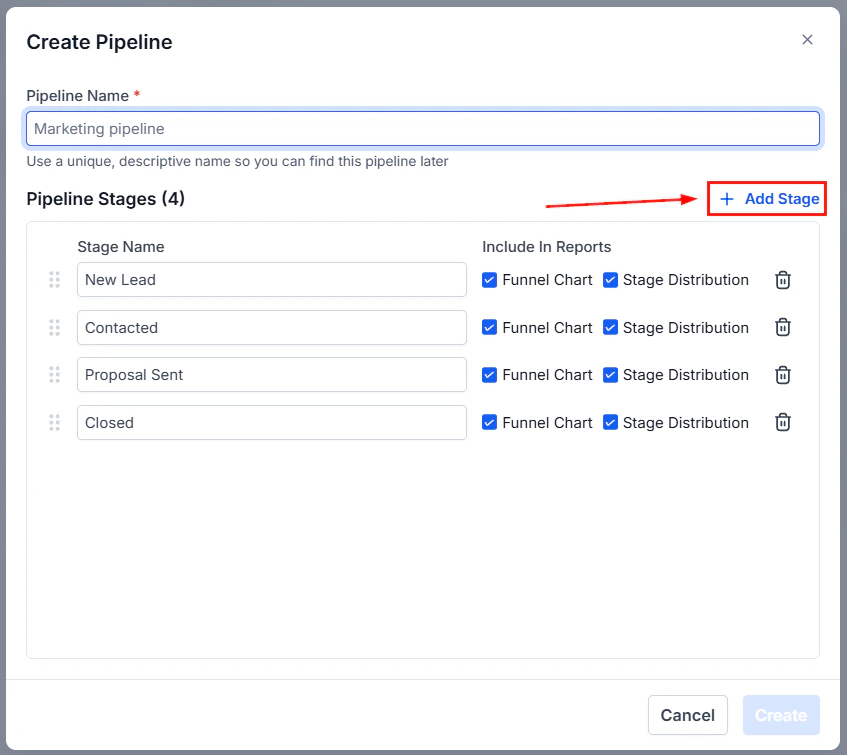Delete the New Lead stage with trash icon

783,280
